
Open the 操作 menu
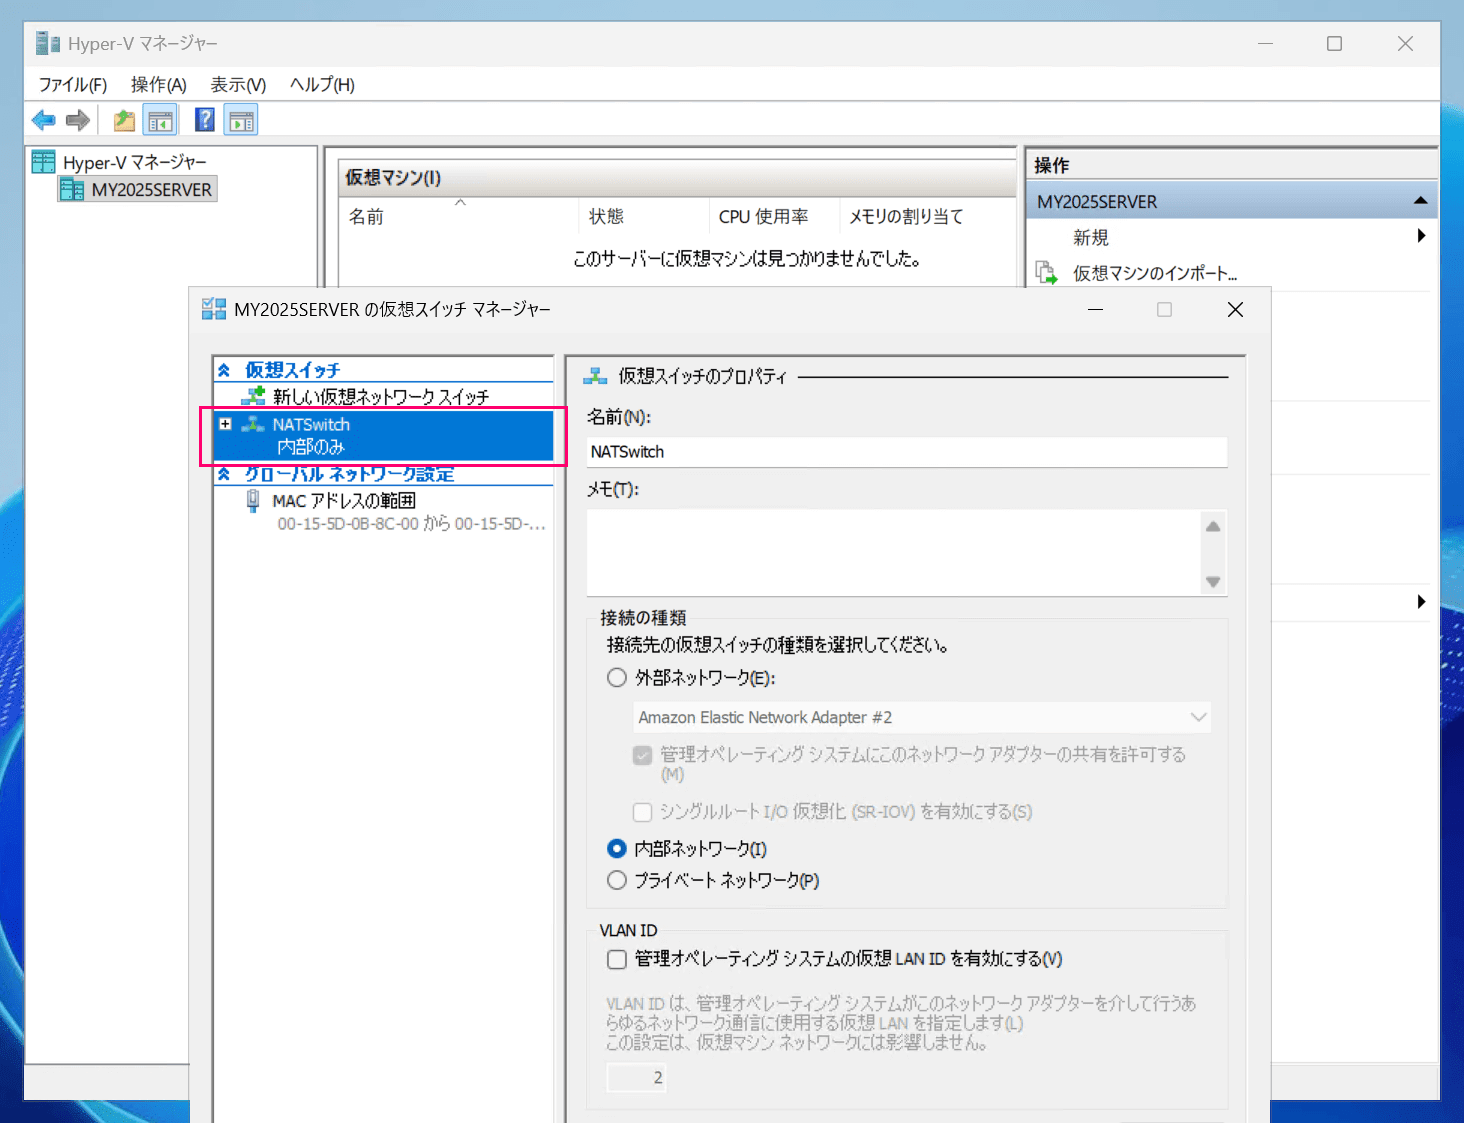(157, 84)
